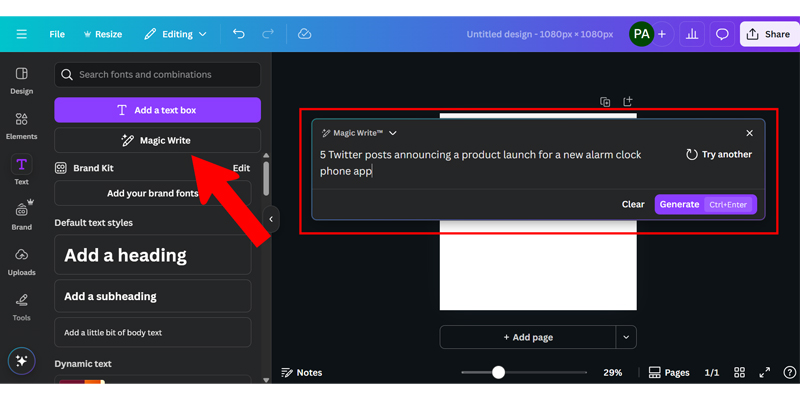Insert Add a little bit of body text

153,333
